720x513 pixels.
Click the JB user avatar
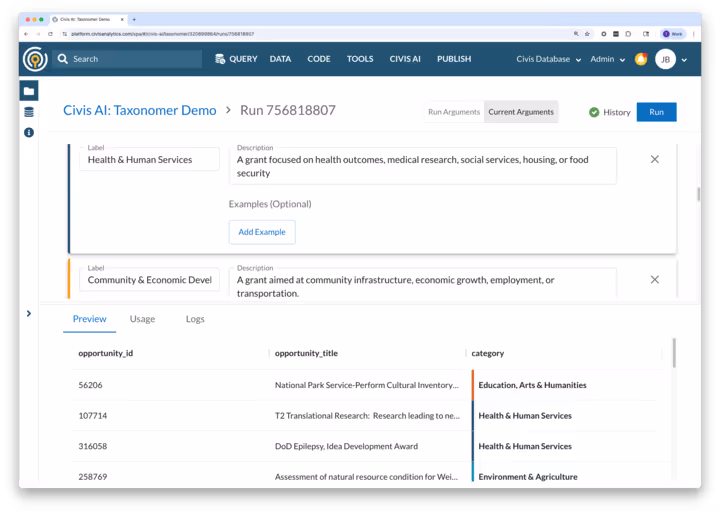click(x=665, y=59)
